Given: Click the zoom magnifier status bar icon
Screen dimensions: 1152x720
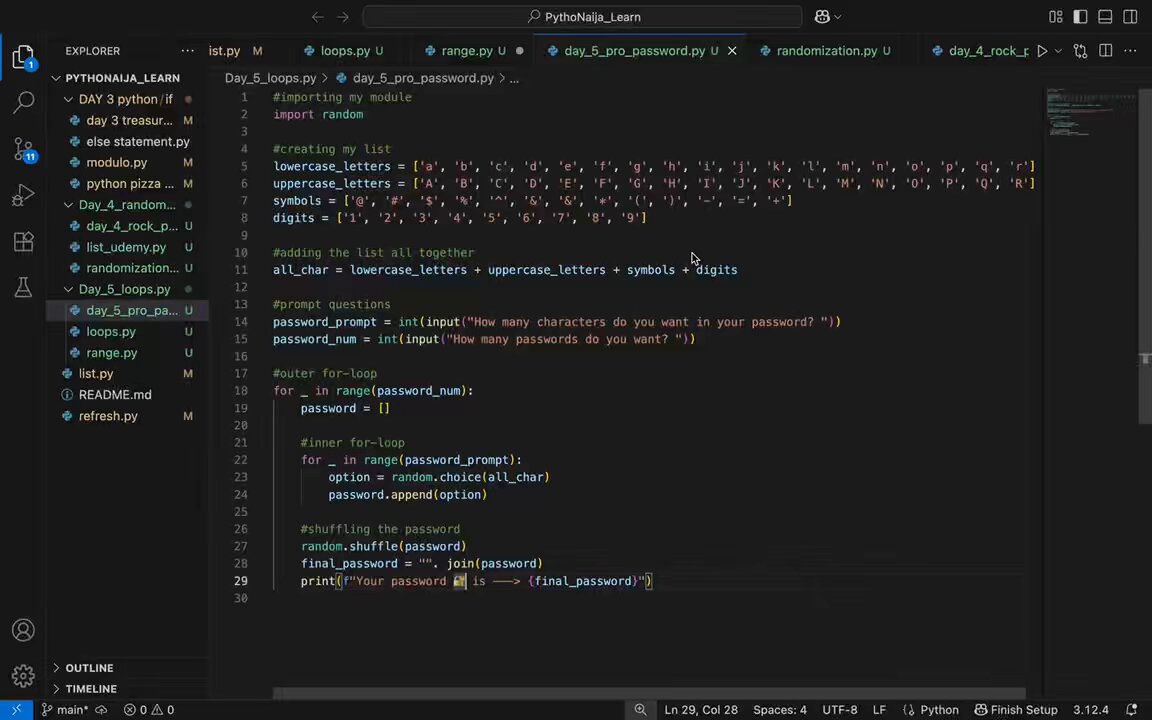Looking at the screenshot, I should point(641,710).
